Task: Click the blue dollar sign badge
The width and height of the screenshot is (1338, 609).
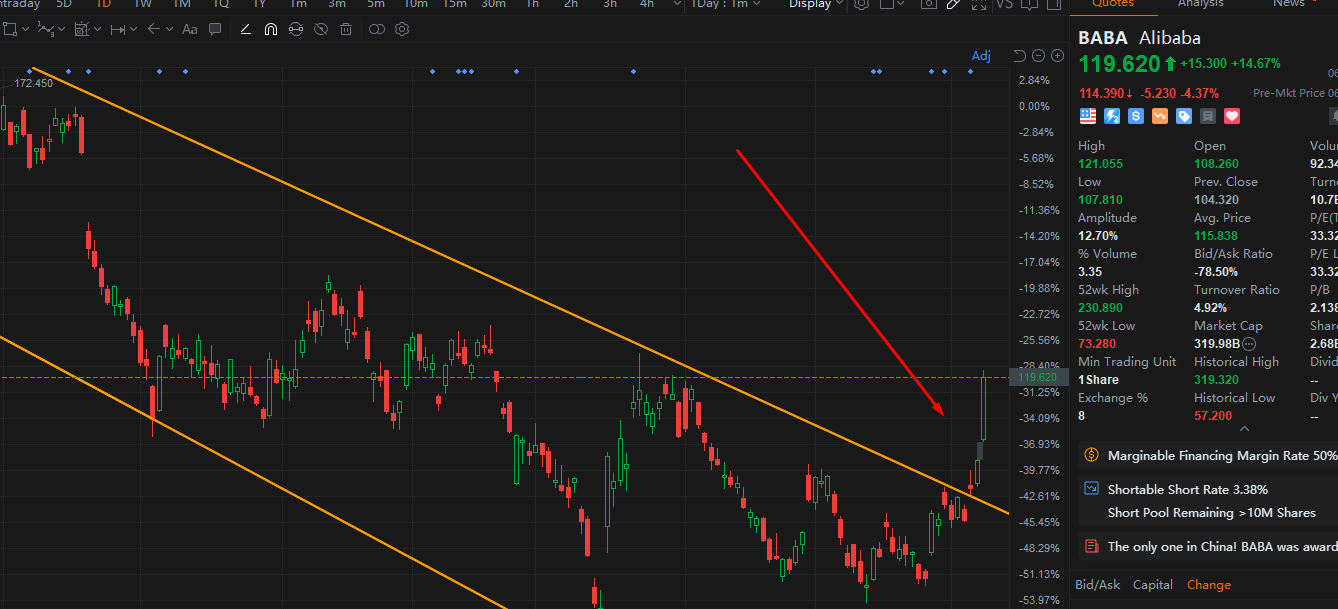Action: click(x=1136, y=116)
